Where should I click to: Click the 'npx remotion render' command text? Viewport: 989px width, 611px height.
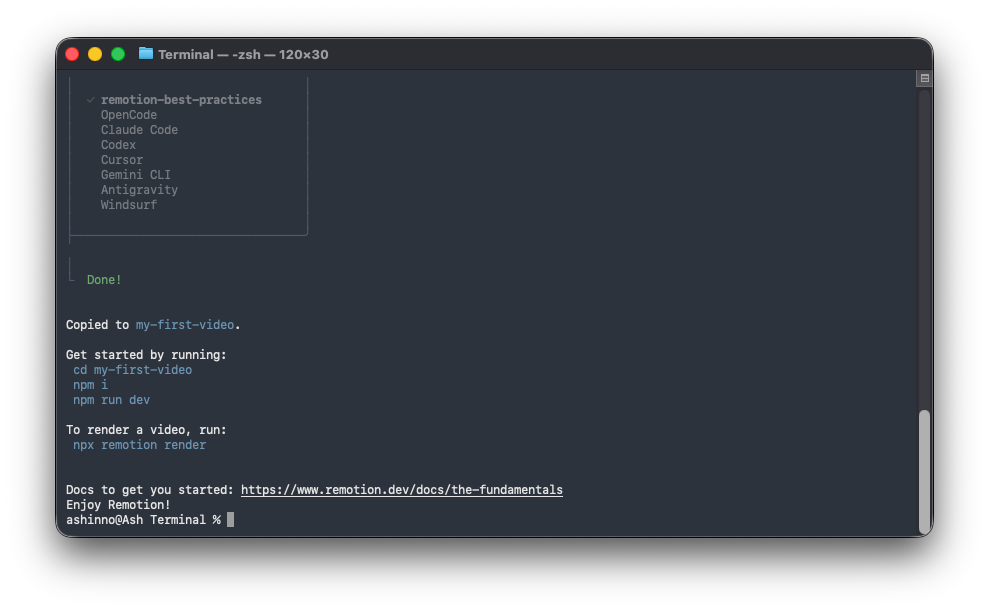pos(139,445)
